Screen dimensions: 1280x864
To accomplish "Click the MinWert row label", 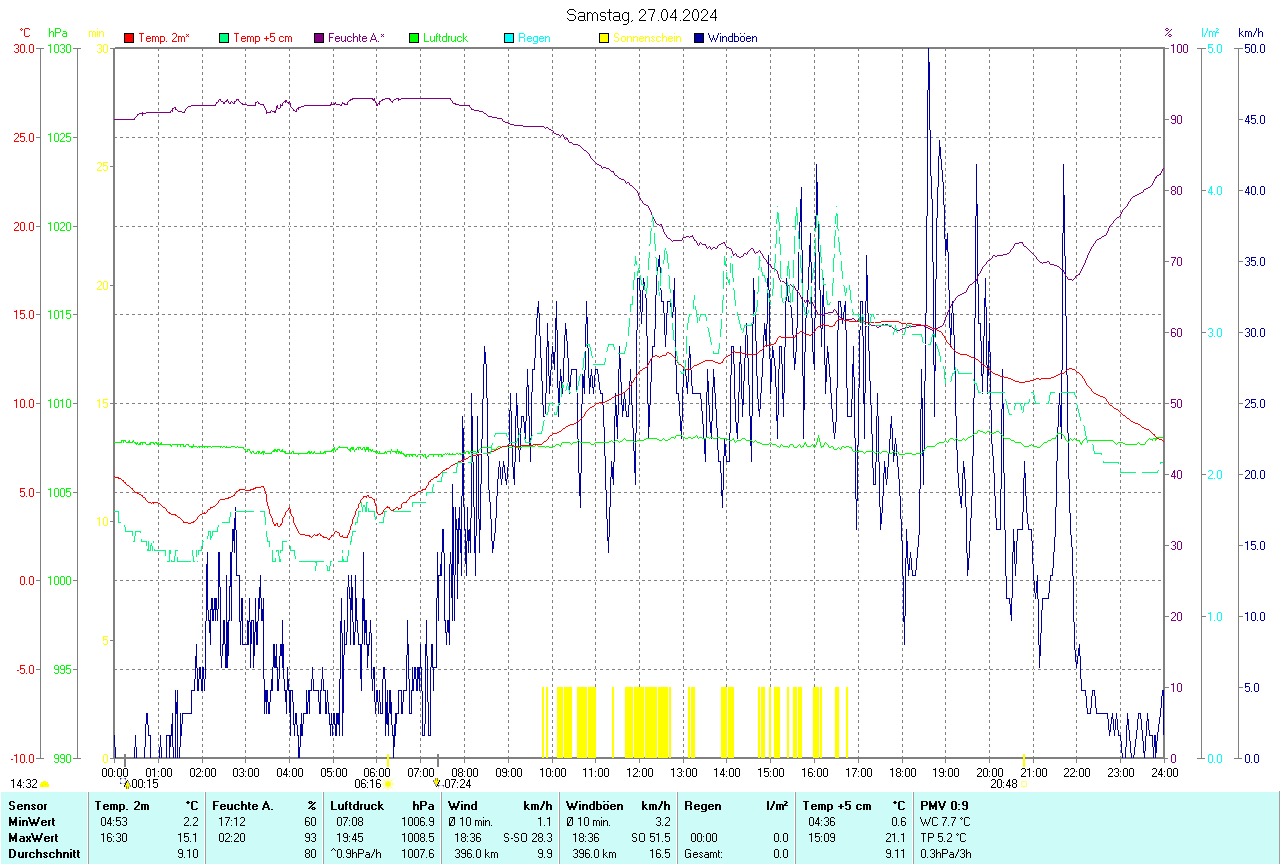I will click(31, 822).
